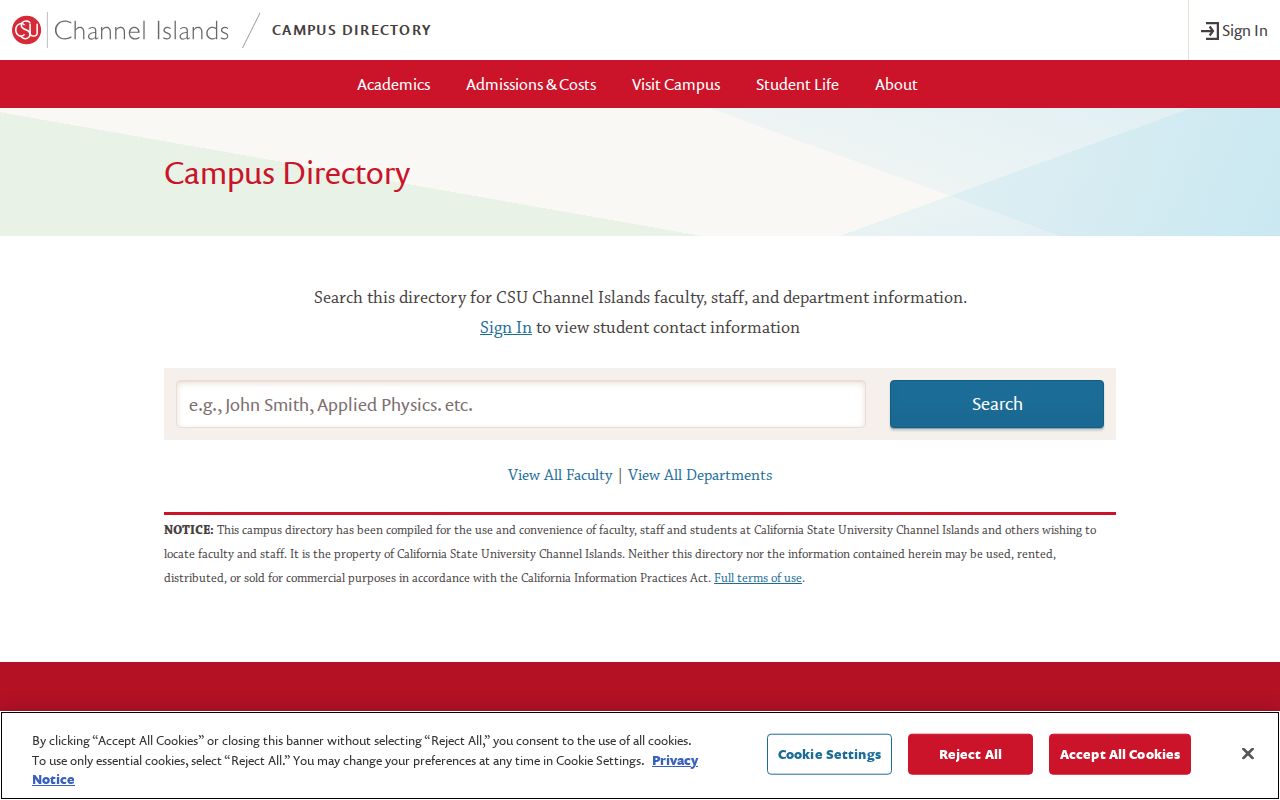Click the Reject All cookies button

970,754
